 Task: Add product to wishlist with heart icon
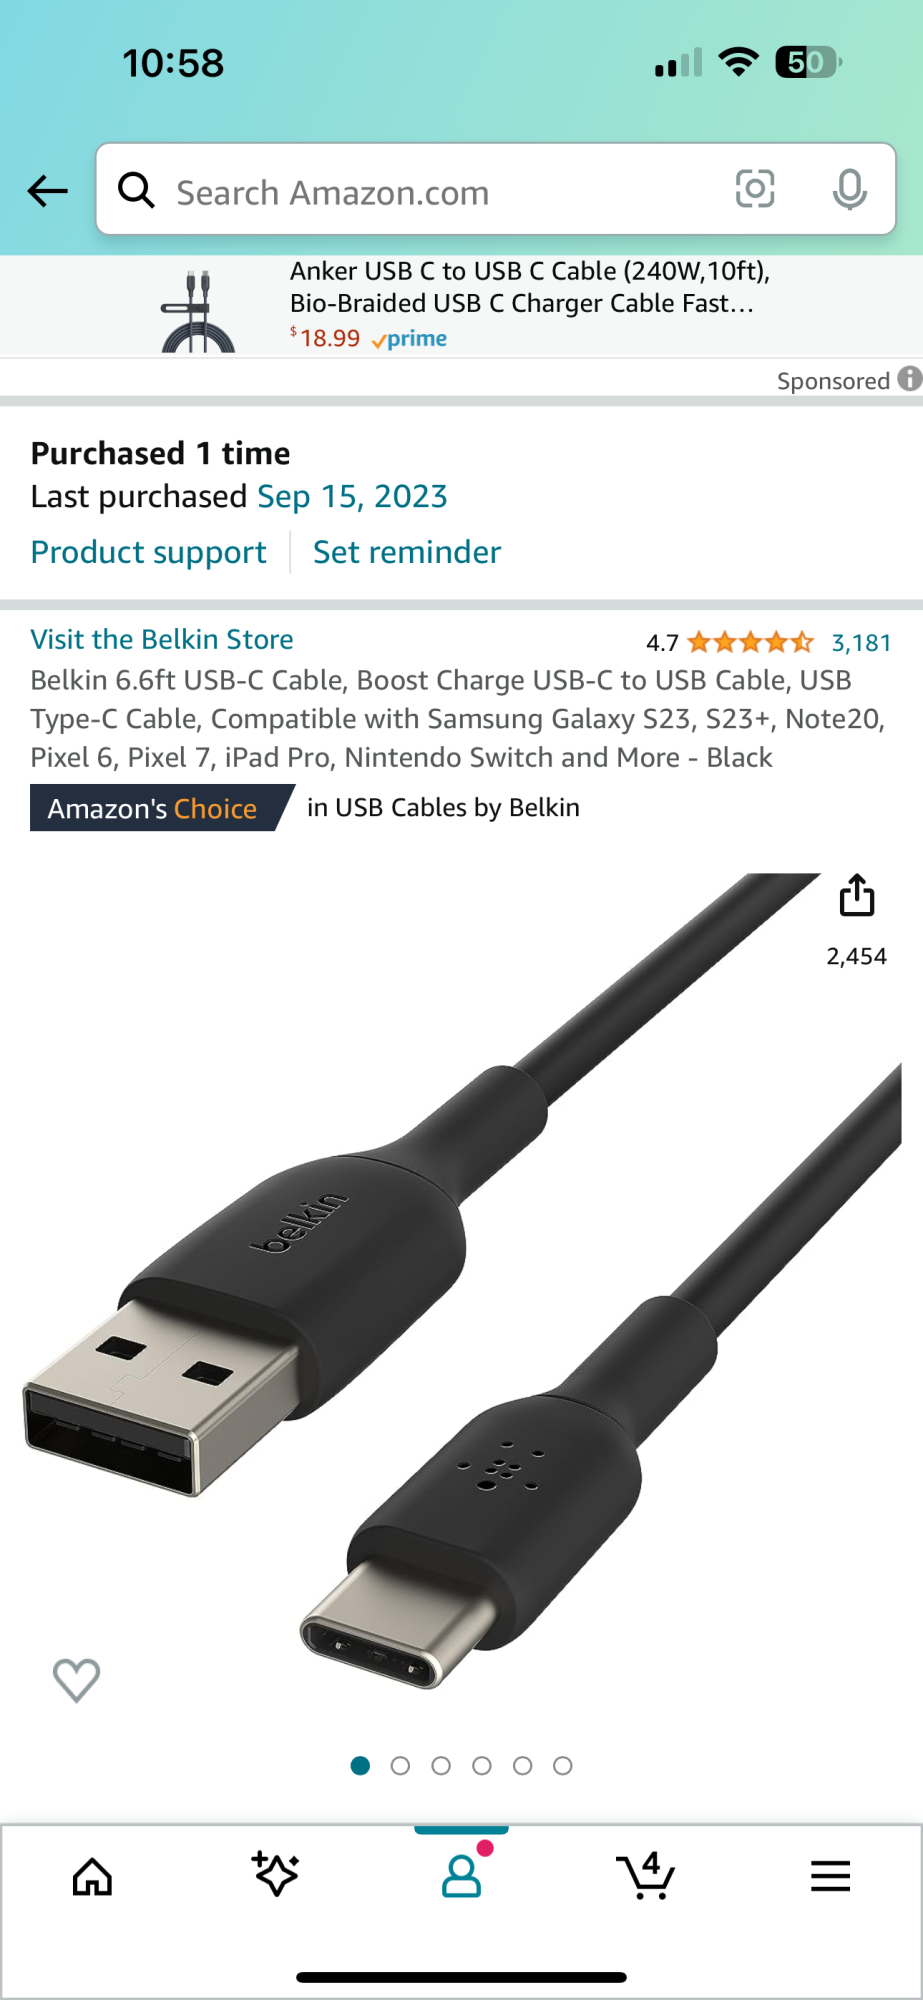pos(76,1680)
